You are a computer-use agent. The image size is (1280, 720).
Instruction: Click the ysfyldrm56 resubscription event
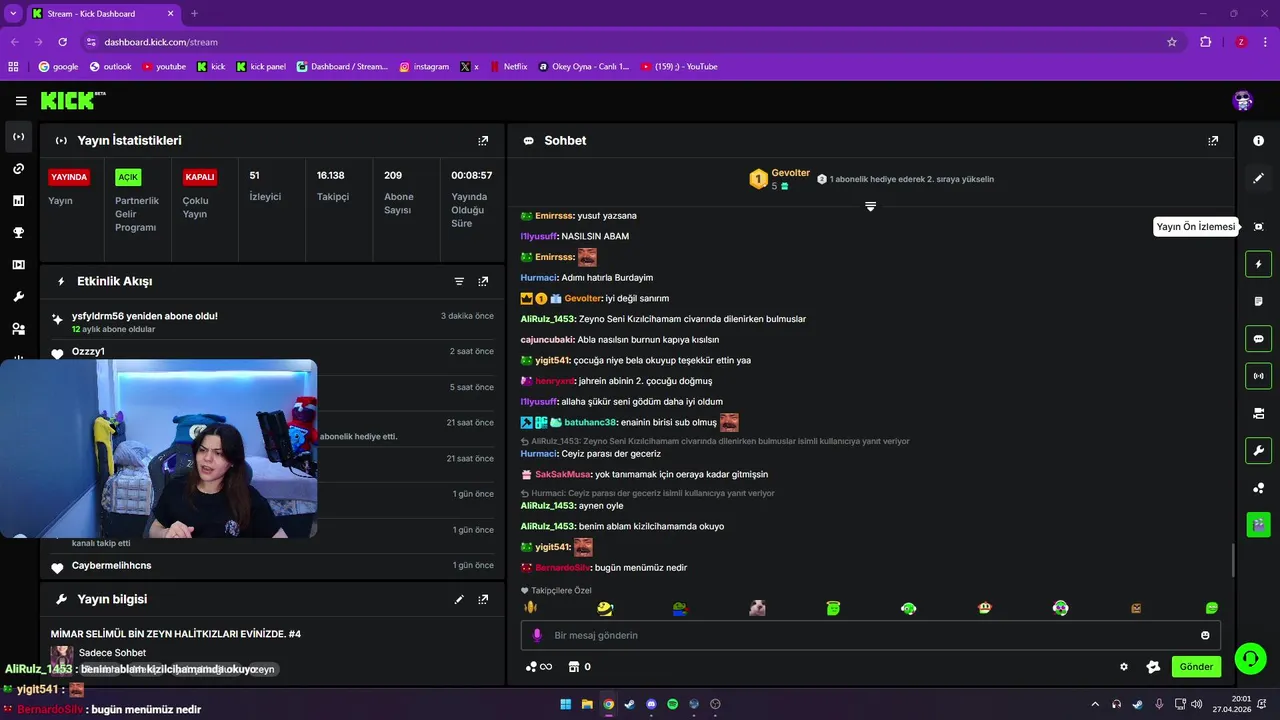point(272,322)
